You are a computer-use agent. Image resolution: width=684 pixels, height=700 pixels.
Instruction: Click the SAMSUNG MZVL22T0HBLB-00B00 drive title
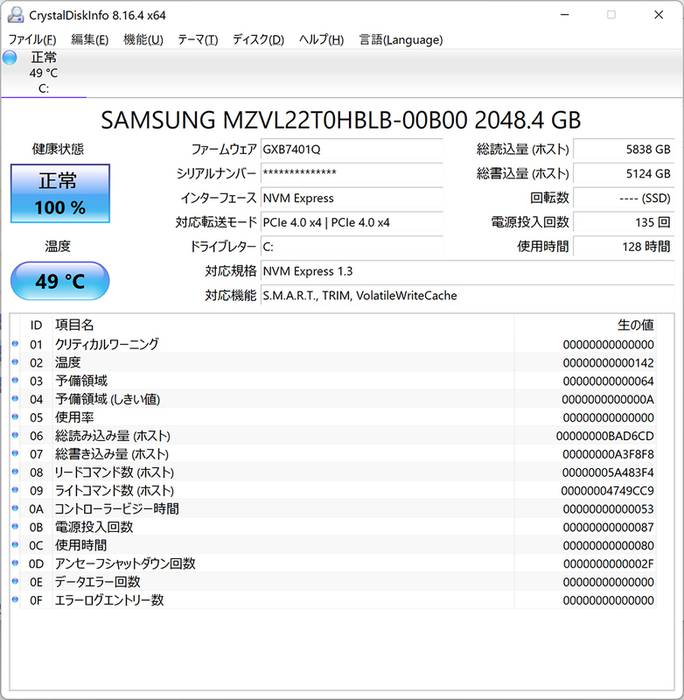pos(341,121)
